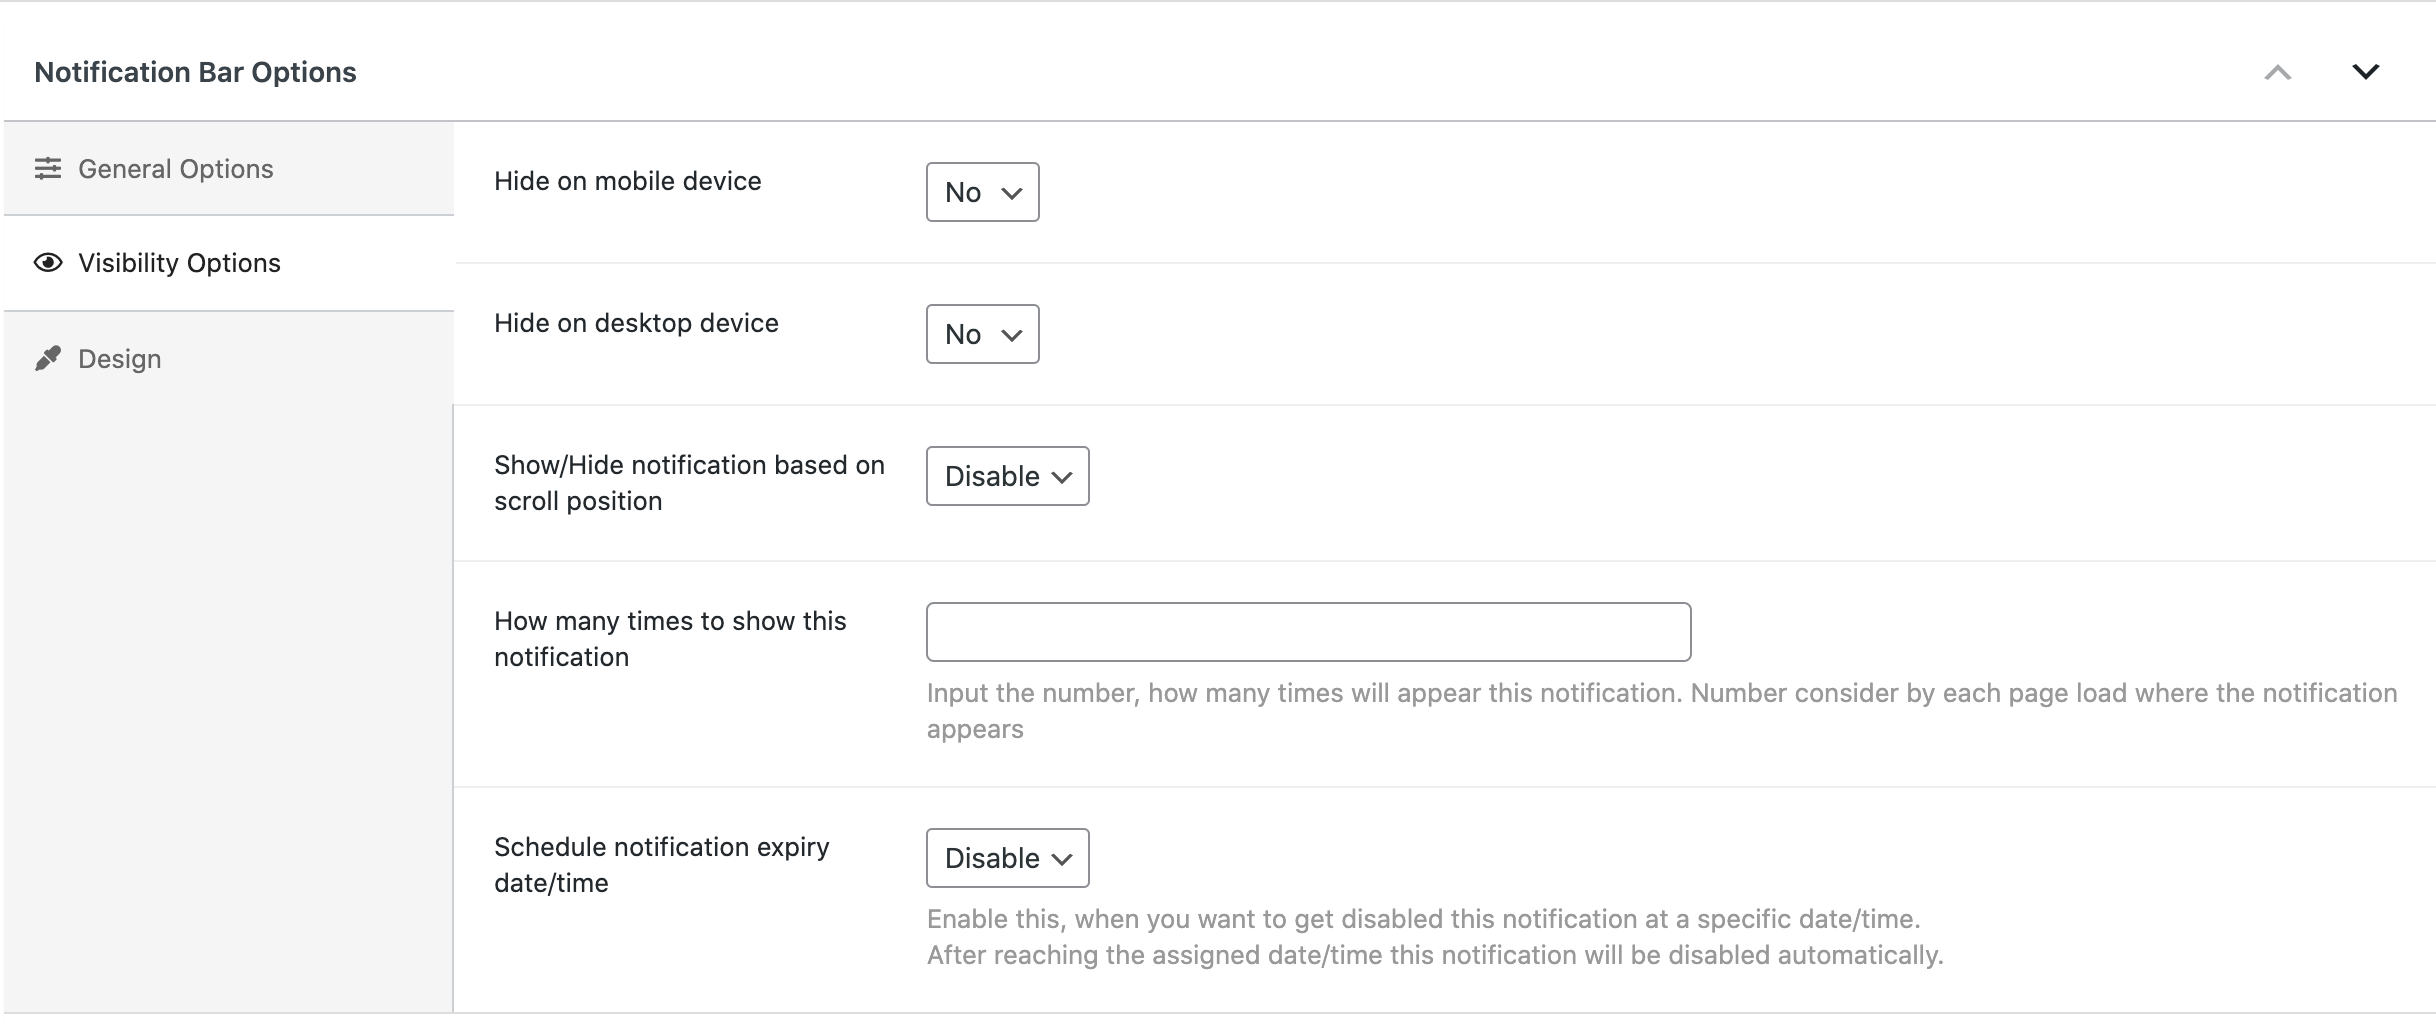Open the scroll position Show/Hide dropdown
This screenshot has height=1022, width=2436.
1007,476
